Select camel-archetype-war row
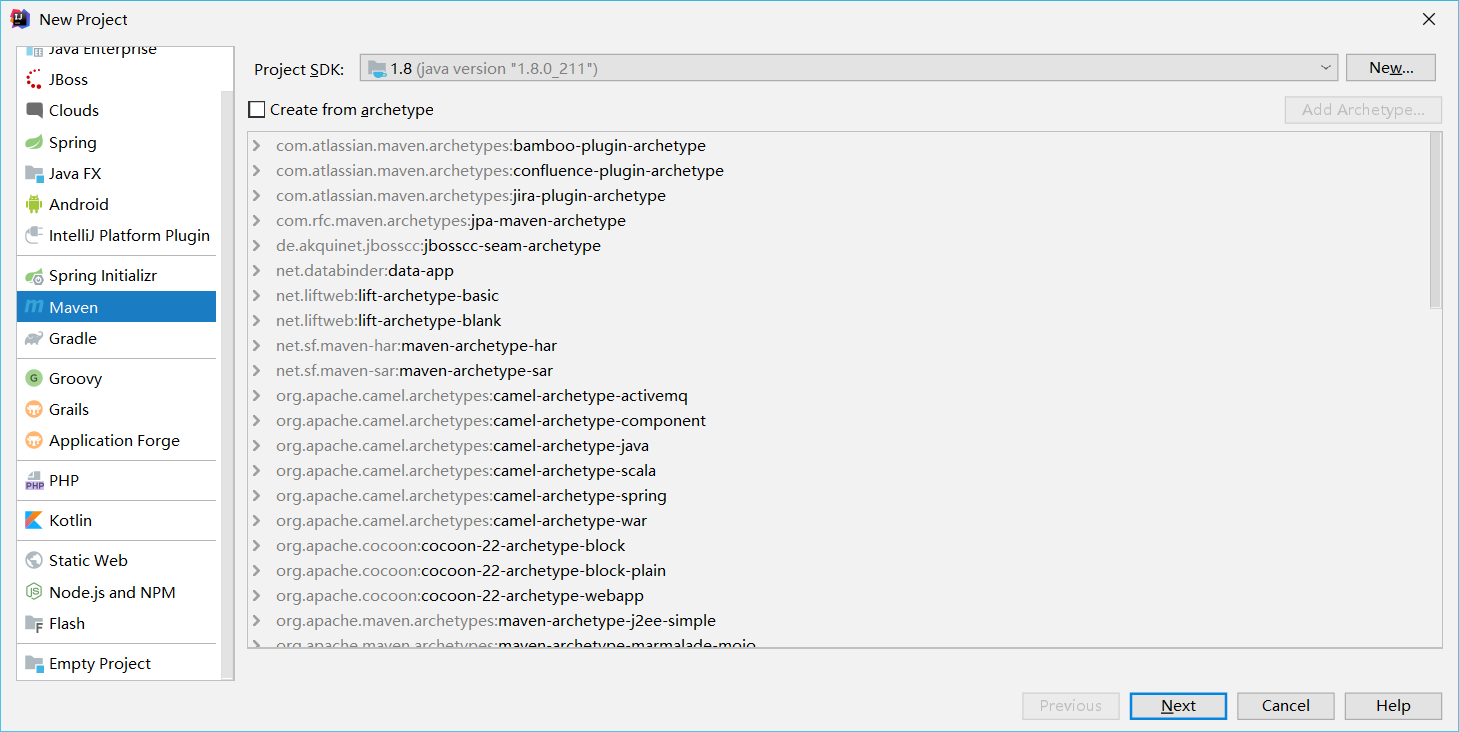1459x732 pixels. pos(838,521)
